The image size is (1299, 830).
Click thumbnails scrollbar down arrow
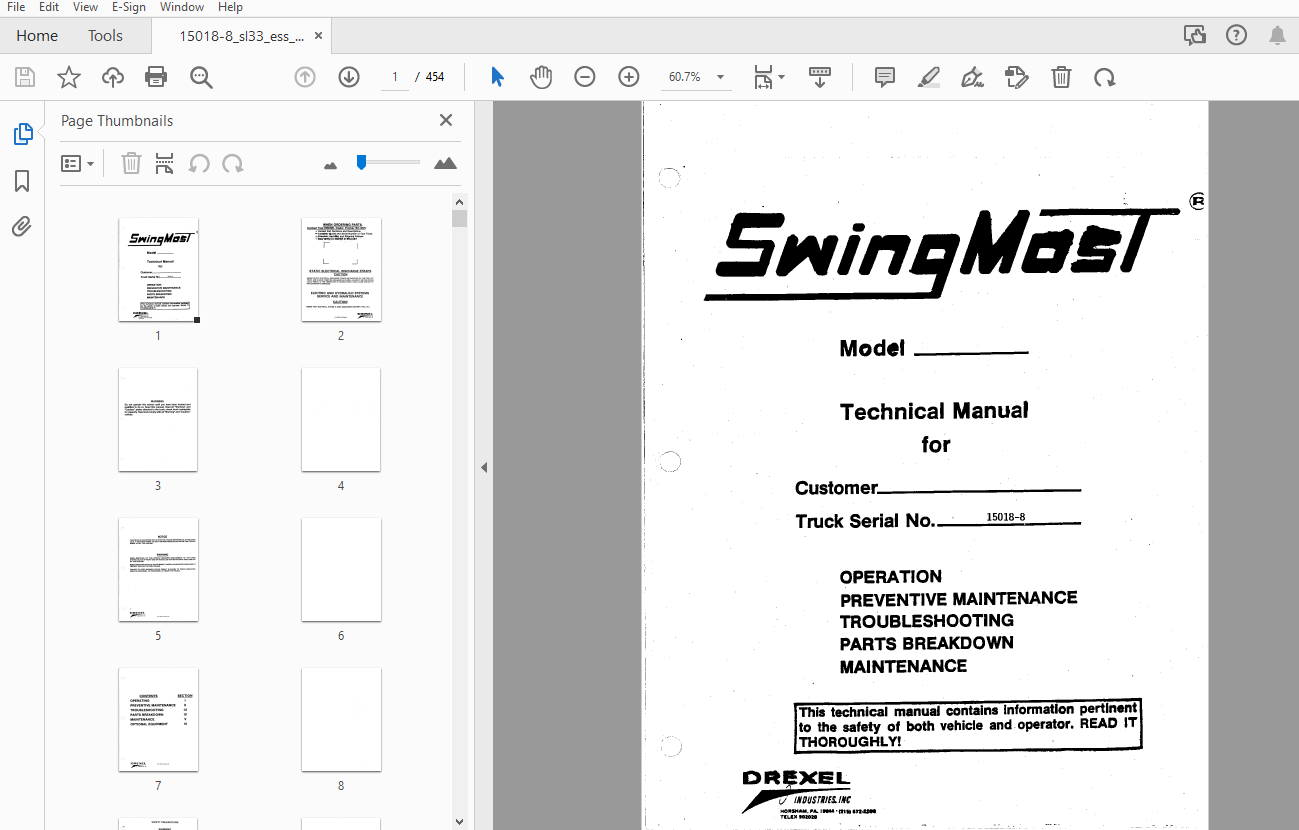tap(459, 821)
